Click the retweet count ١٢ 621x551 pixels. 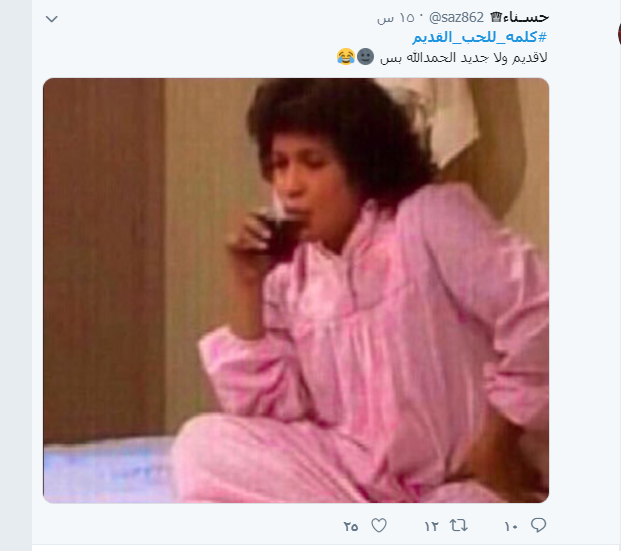(x=431, y=526)
